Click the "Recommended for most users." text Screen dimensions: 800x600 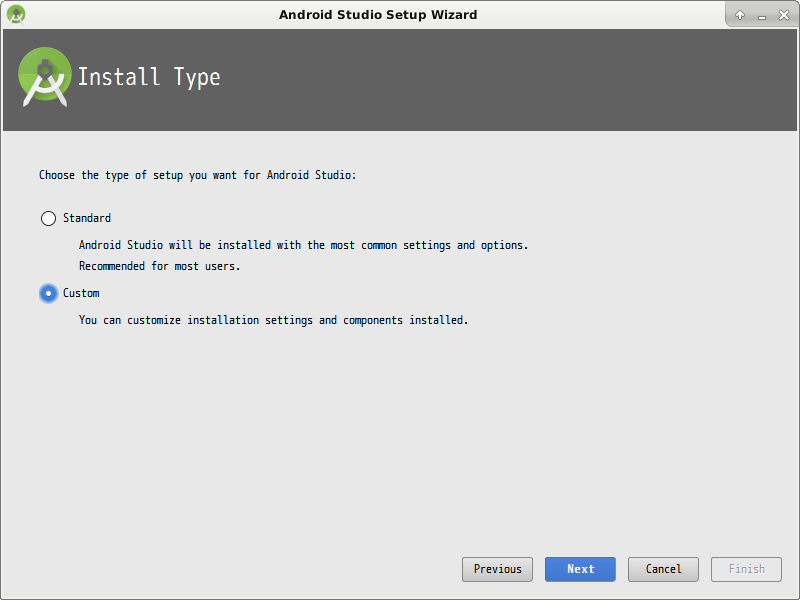pyautogui.click(x=160, y=266)
